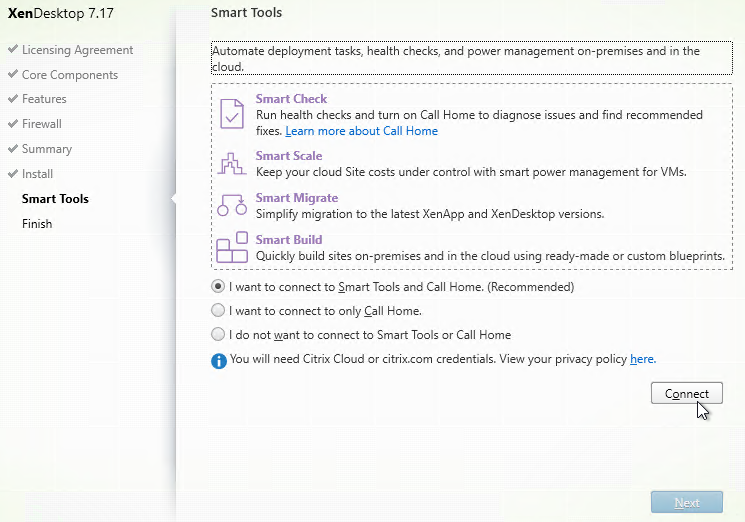
Task: Open the privacy policy 'here' link
Action: click(x=643, y=359)
